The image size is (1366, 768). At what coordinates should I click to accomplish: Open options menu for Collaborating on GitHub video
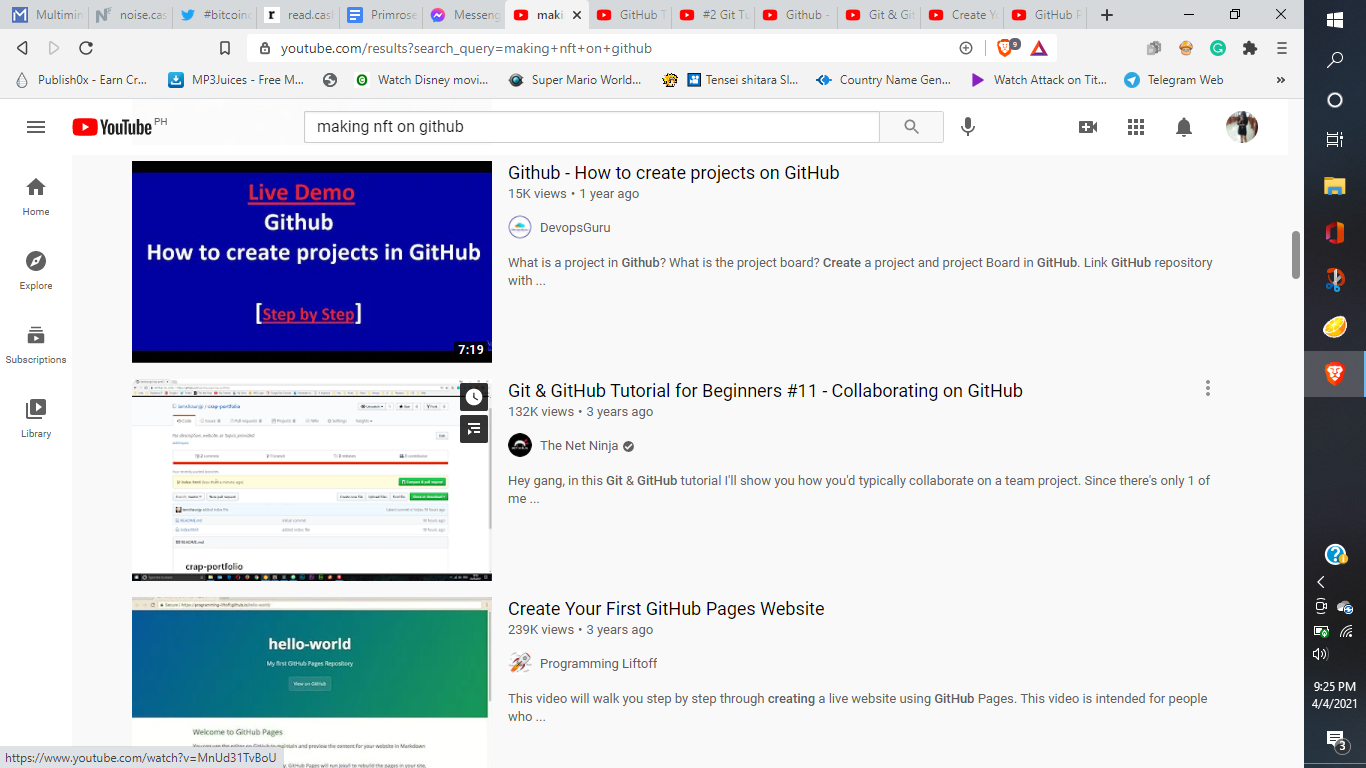[1208, 388]
